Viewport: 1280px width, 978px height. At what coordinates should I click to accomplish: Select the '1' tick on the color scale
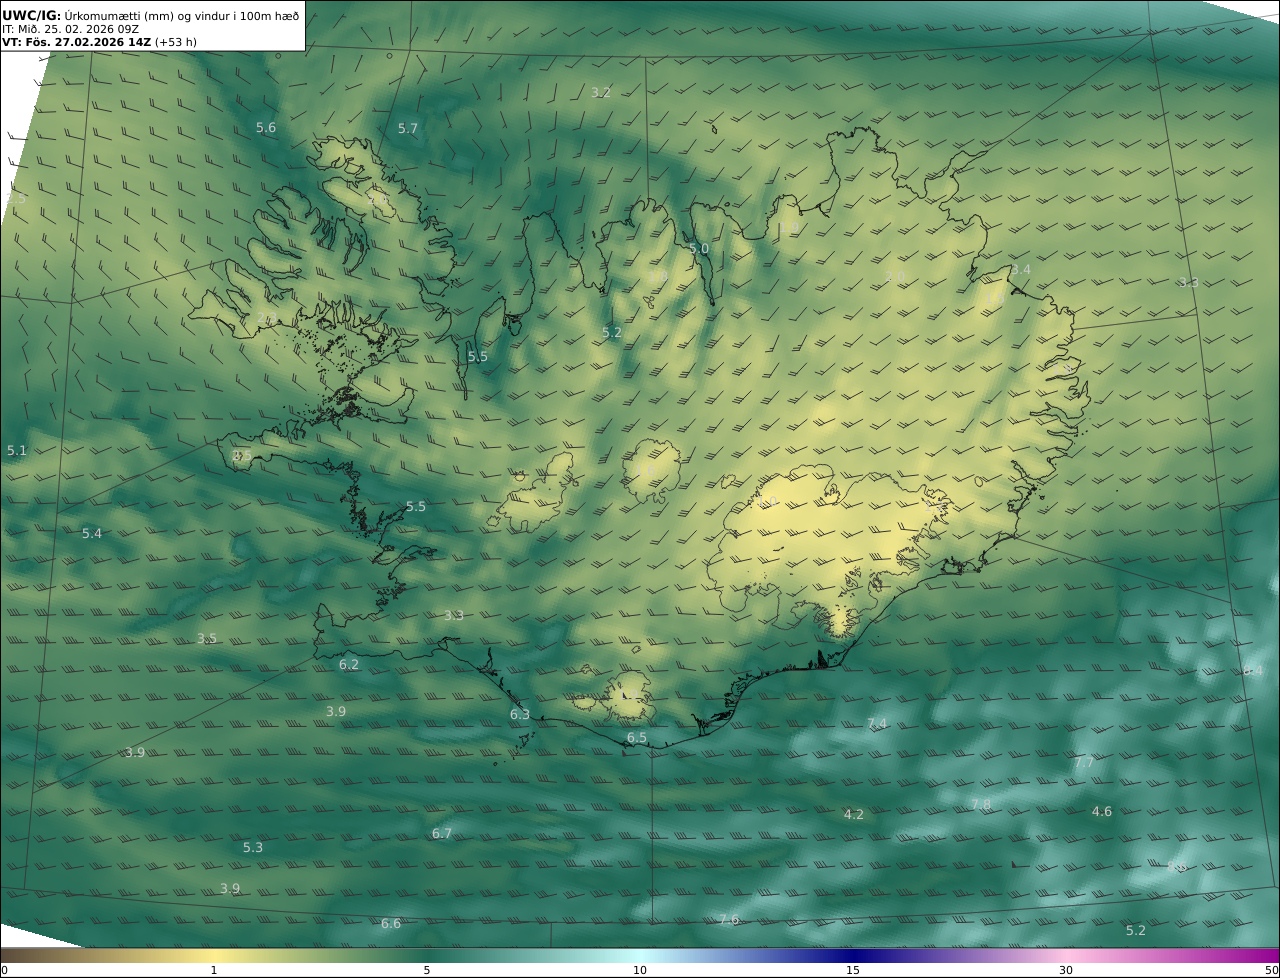click(214, 970)
